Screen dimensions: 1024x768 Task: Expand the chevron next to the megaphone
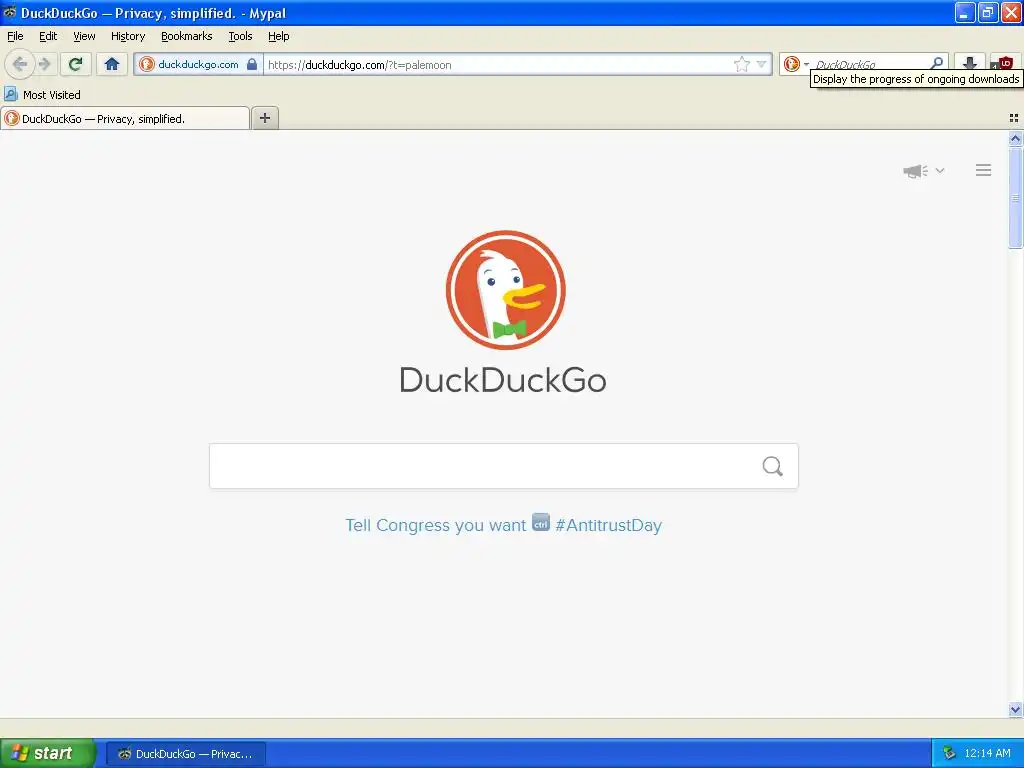point(940,170)
